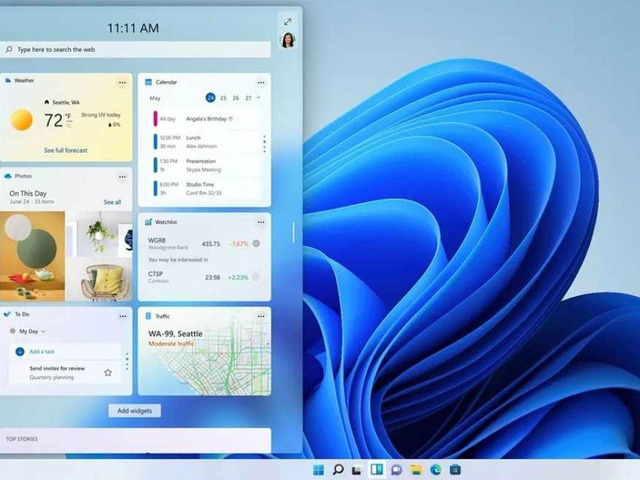This screenshot has width=640, height=480.
Task: Select day 25 in the Calendar widget
Action: click(223, 98)
